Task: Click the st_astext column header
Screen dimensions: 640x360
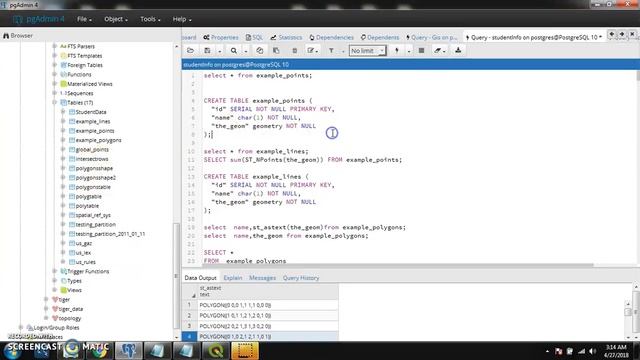Action: pyautogui.click(x=268, y=291)
